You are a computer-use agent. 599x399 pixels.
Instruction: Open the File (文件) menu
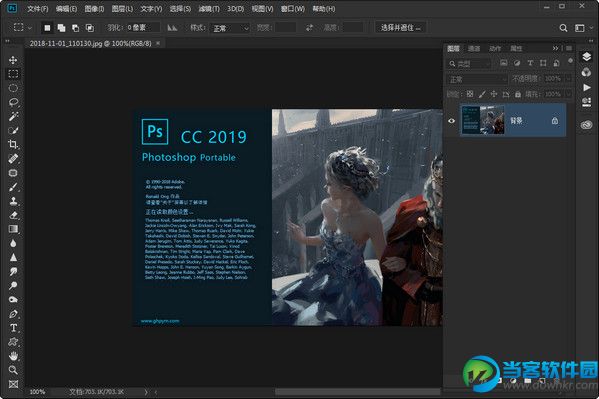click(x=37, y=8)
